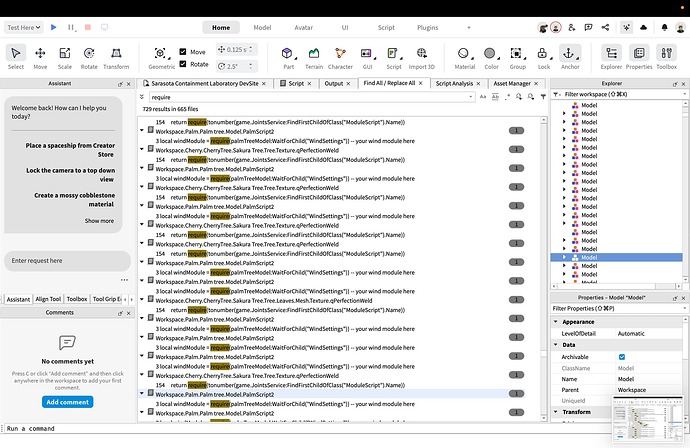Select the Select tool
This screenshot has height=448, width=690.
click(x=16, y=58)
